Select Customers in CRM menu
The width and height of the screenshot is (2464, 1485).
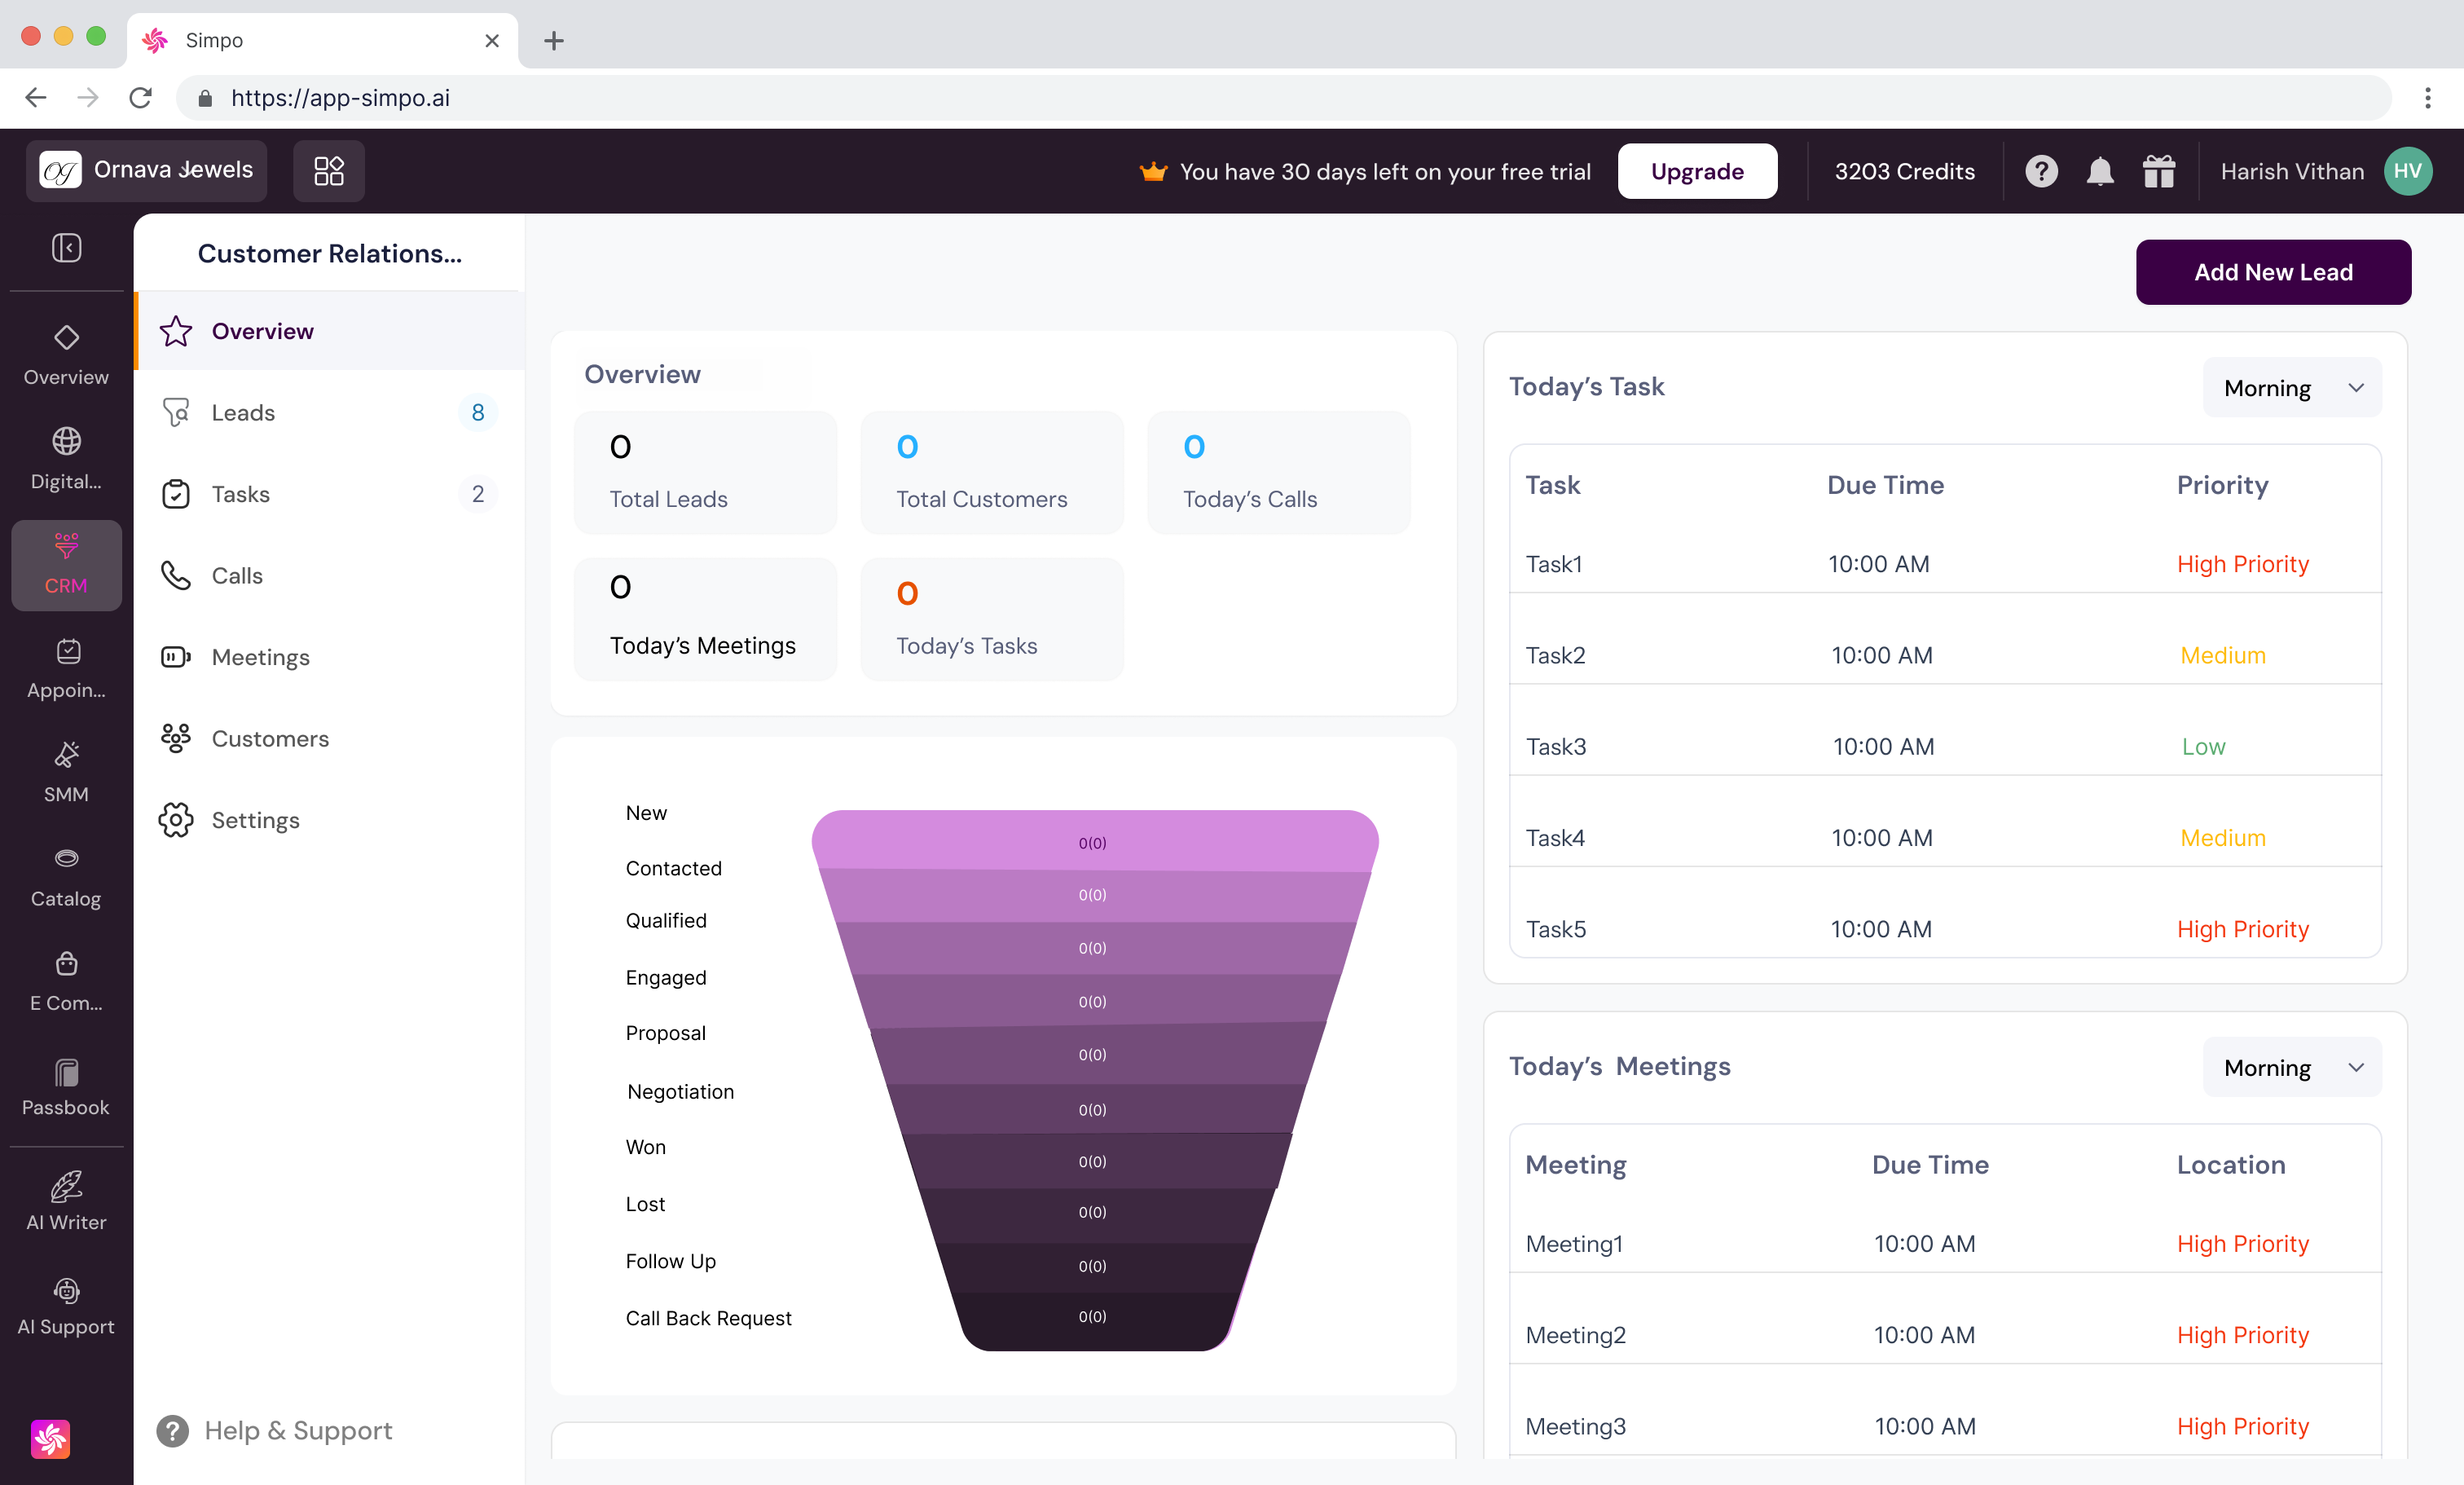270,738
